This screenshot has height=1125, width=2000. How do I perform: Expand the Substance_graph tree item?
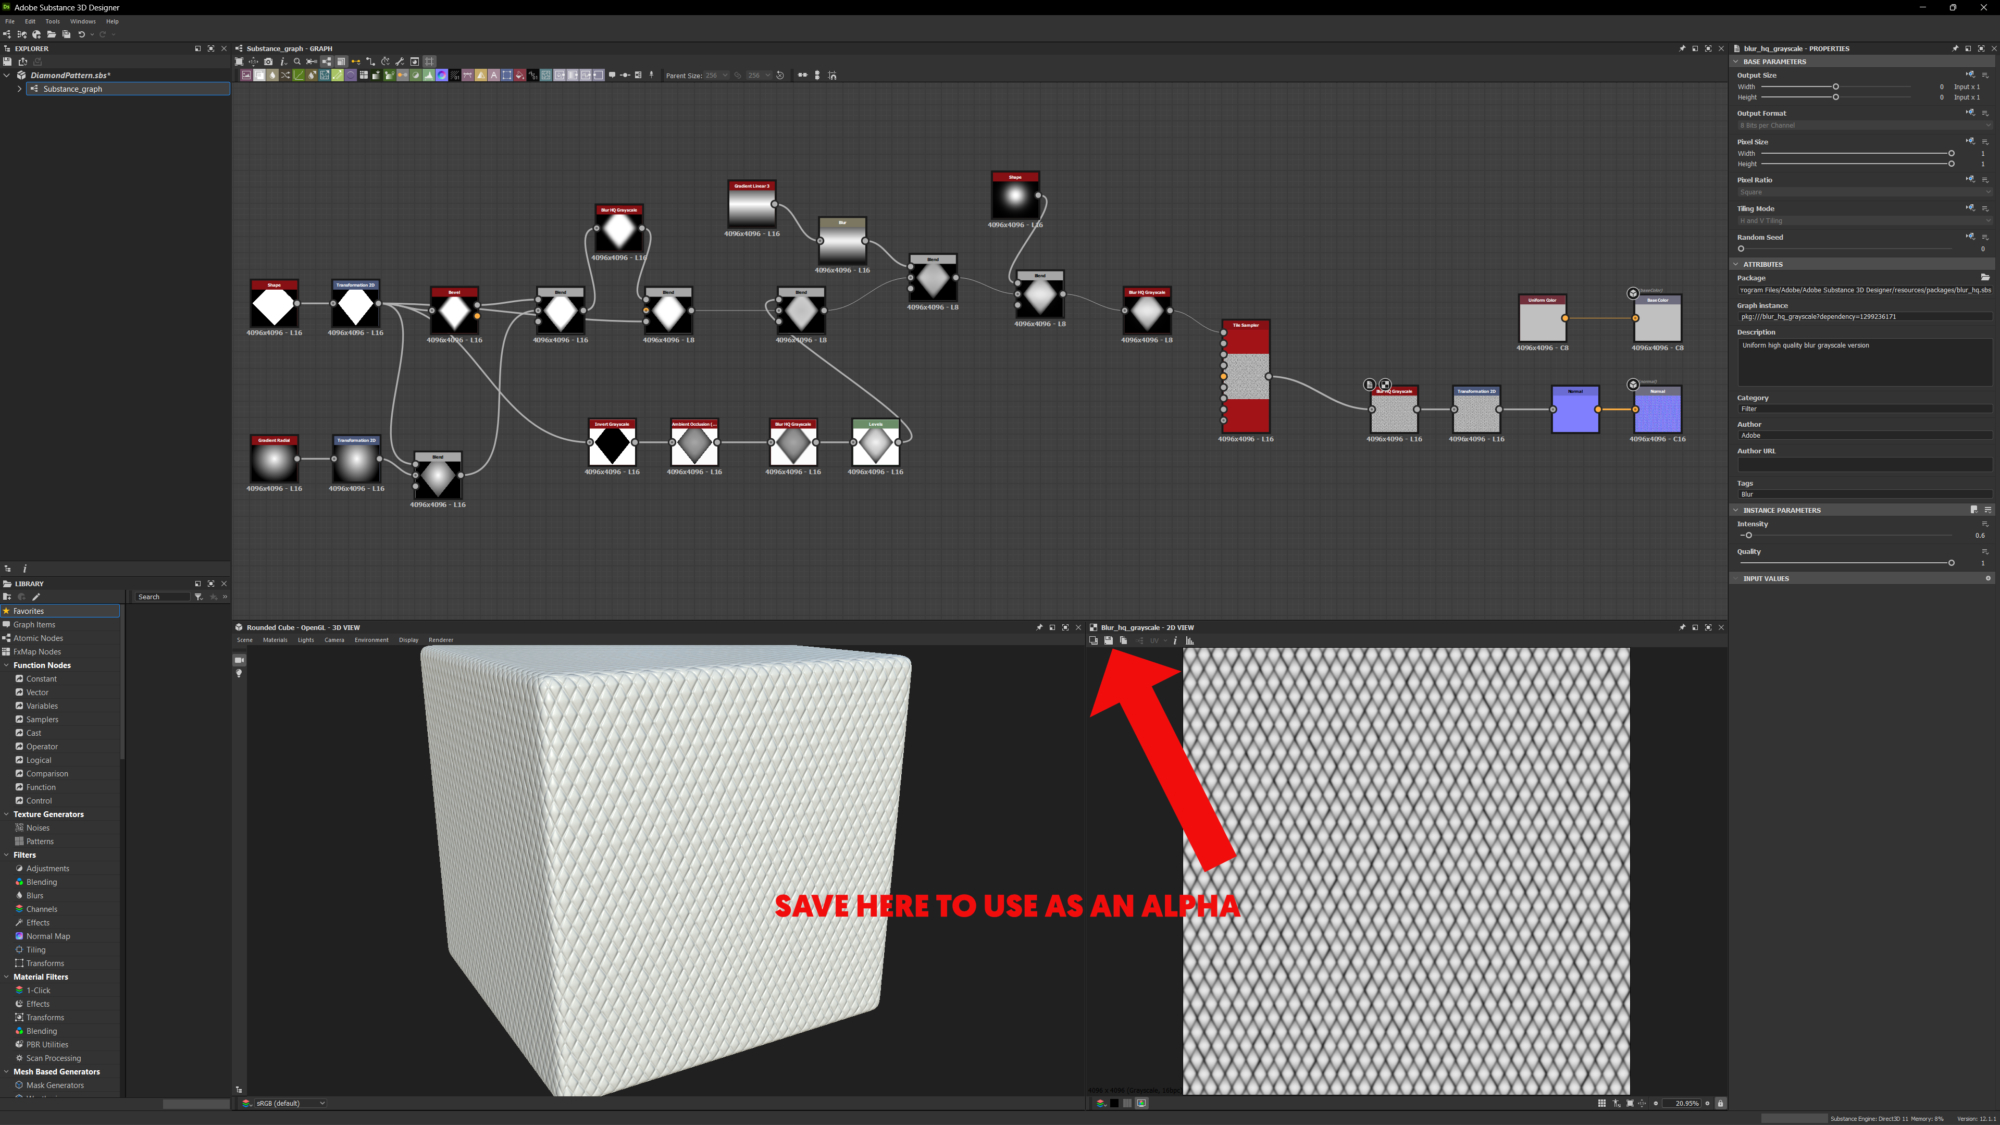point(19,89)
